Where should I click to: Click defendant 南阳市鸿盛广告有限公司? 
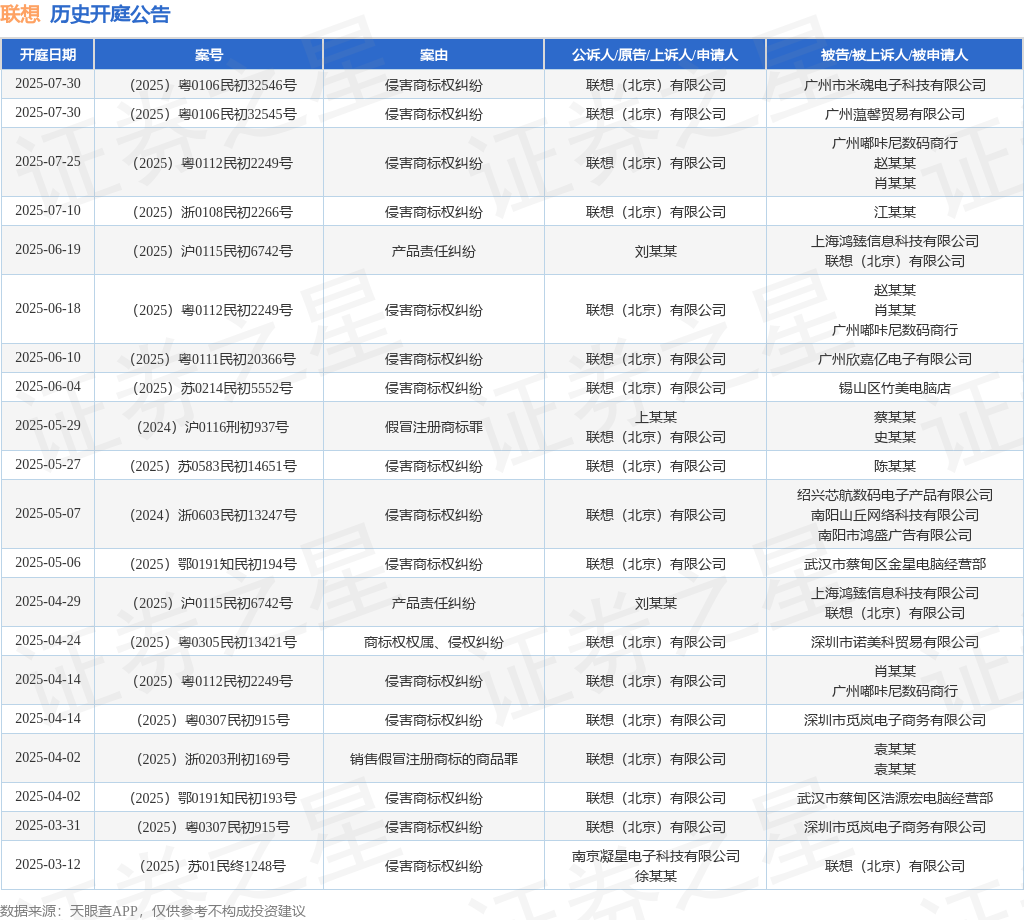pos(895,535)
